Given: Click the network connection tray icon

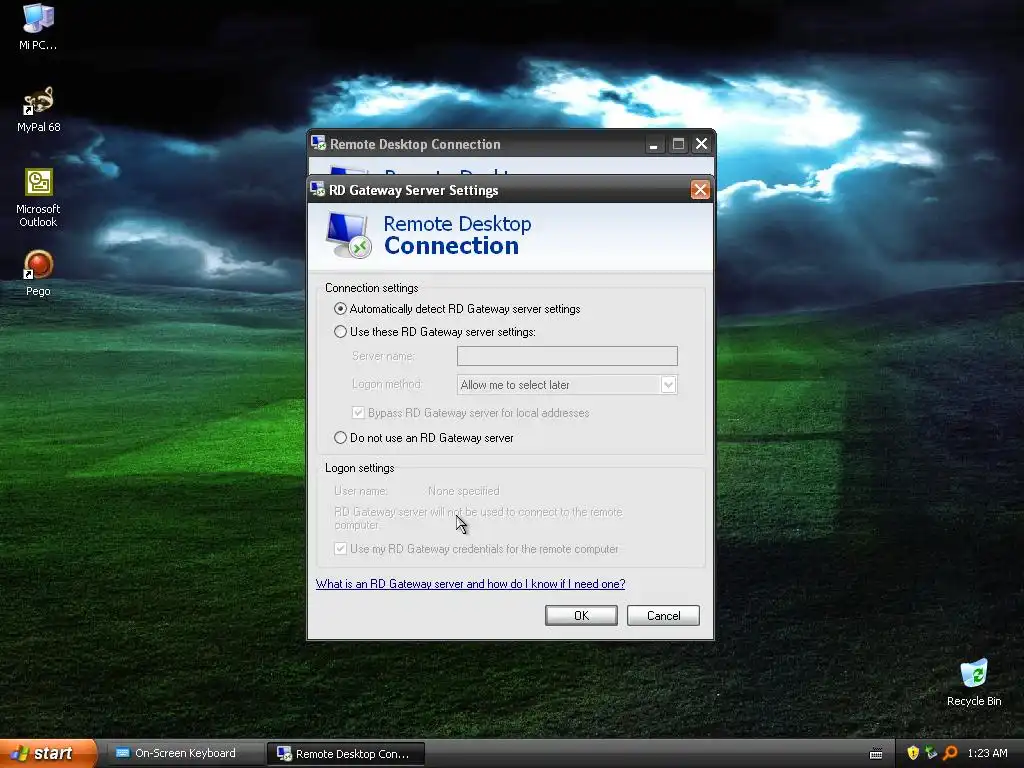Looking at the screenshot, I should point(931,753).
